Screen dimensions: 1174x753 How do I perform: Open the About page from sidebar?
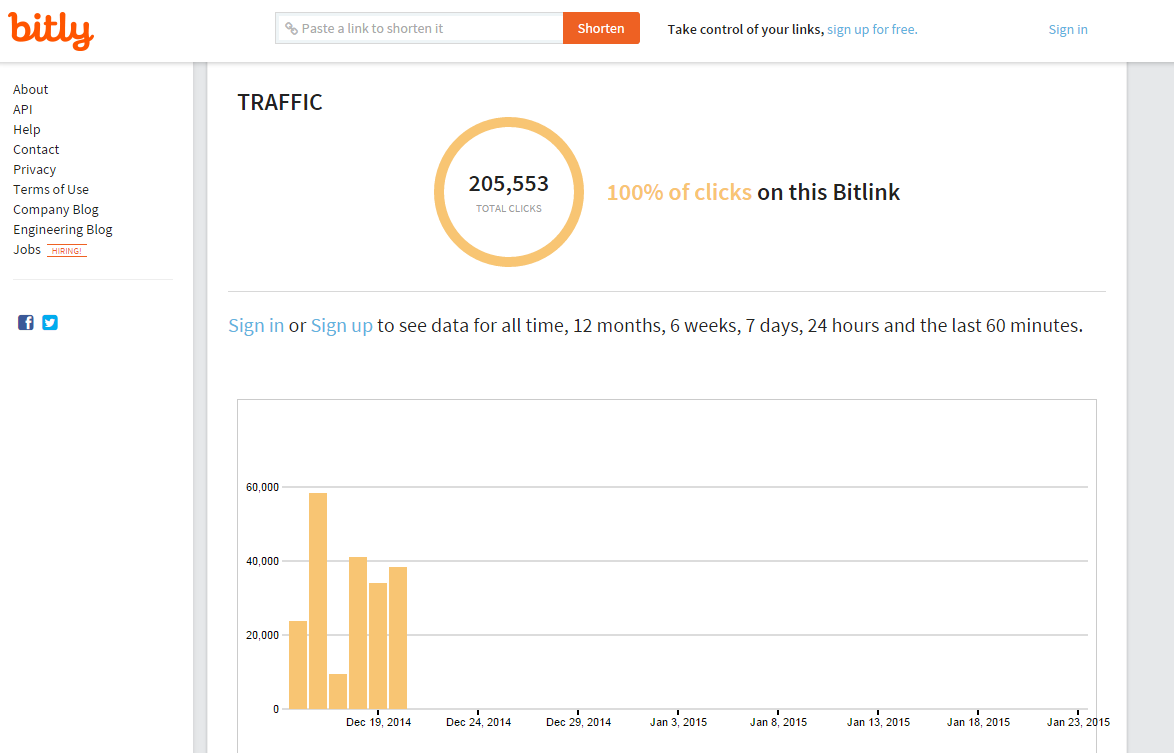tap(31, 89)
